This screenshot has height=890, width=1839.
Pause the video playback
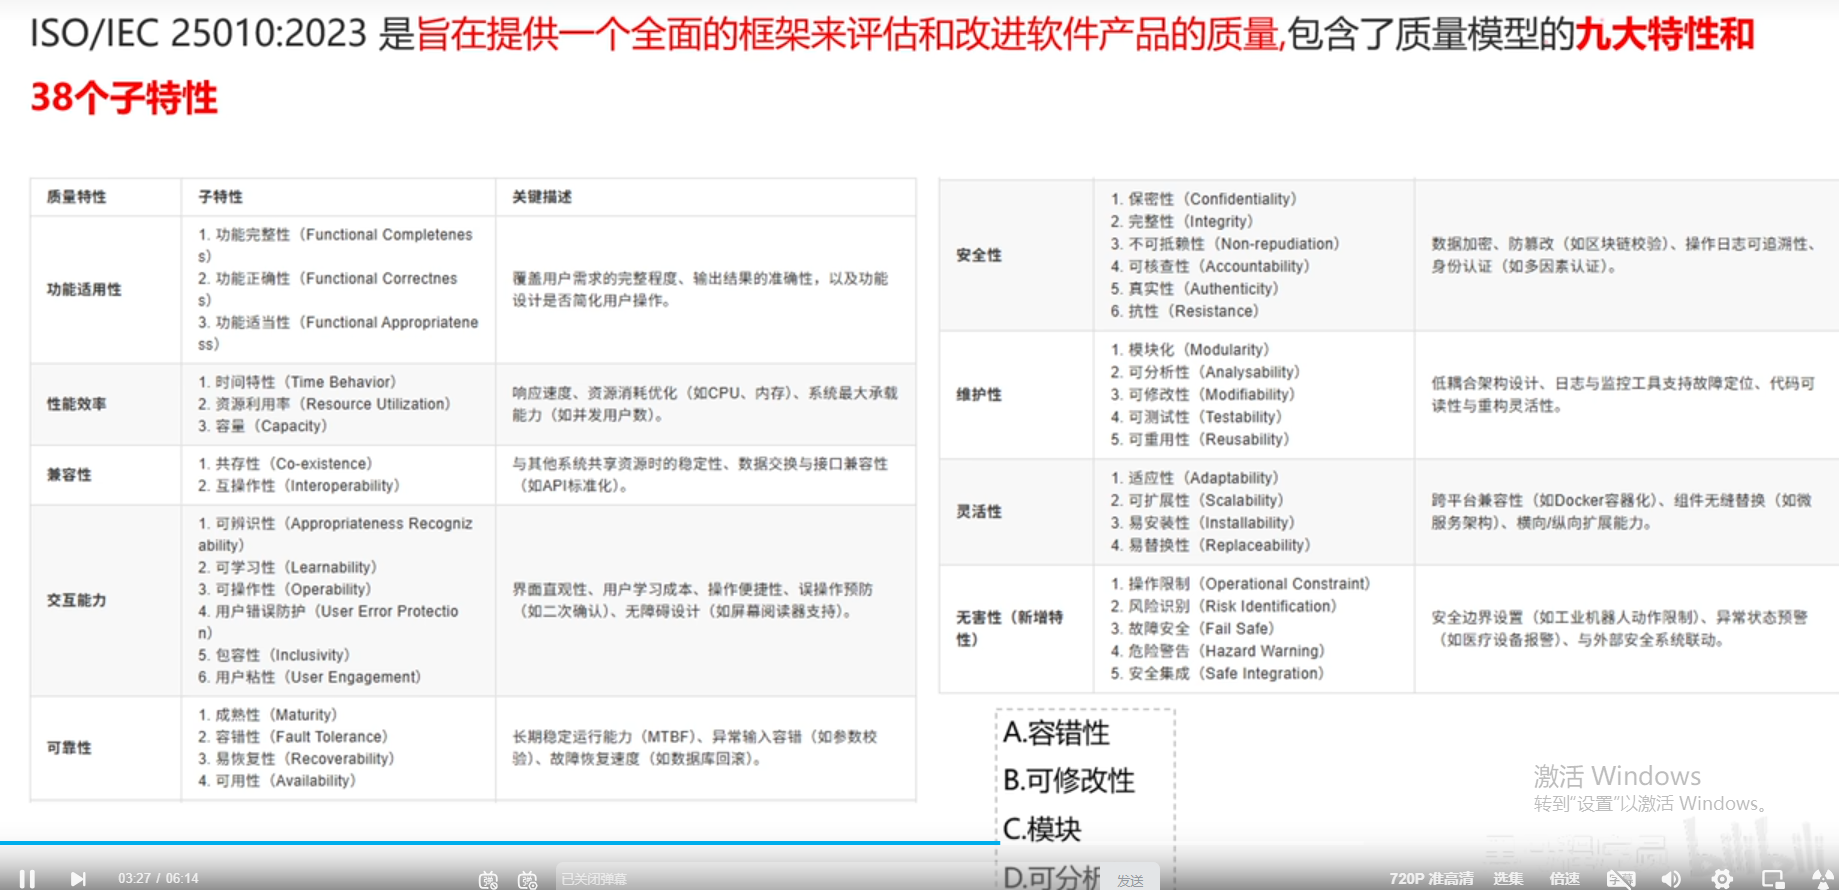27,878
